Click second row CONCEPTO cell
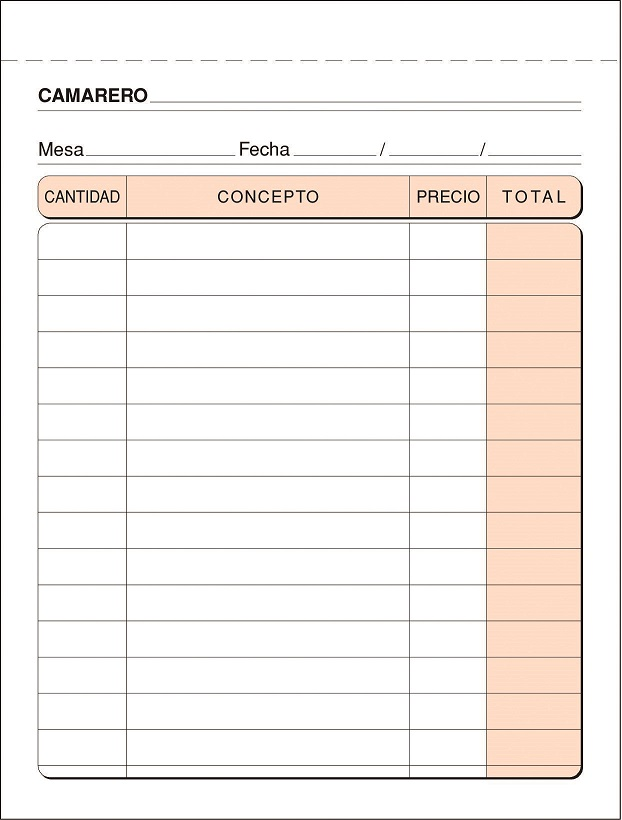Viewport: 622px width, 820px height. (x=268, y=278)
